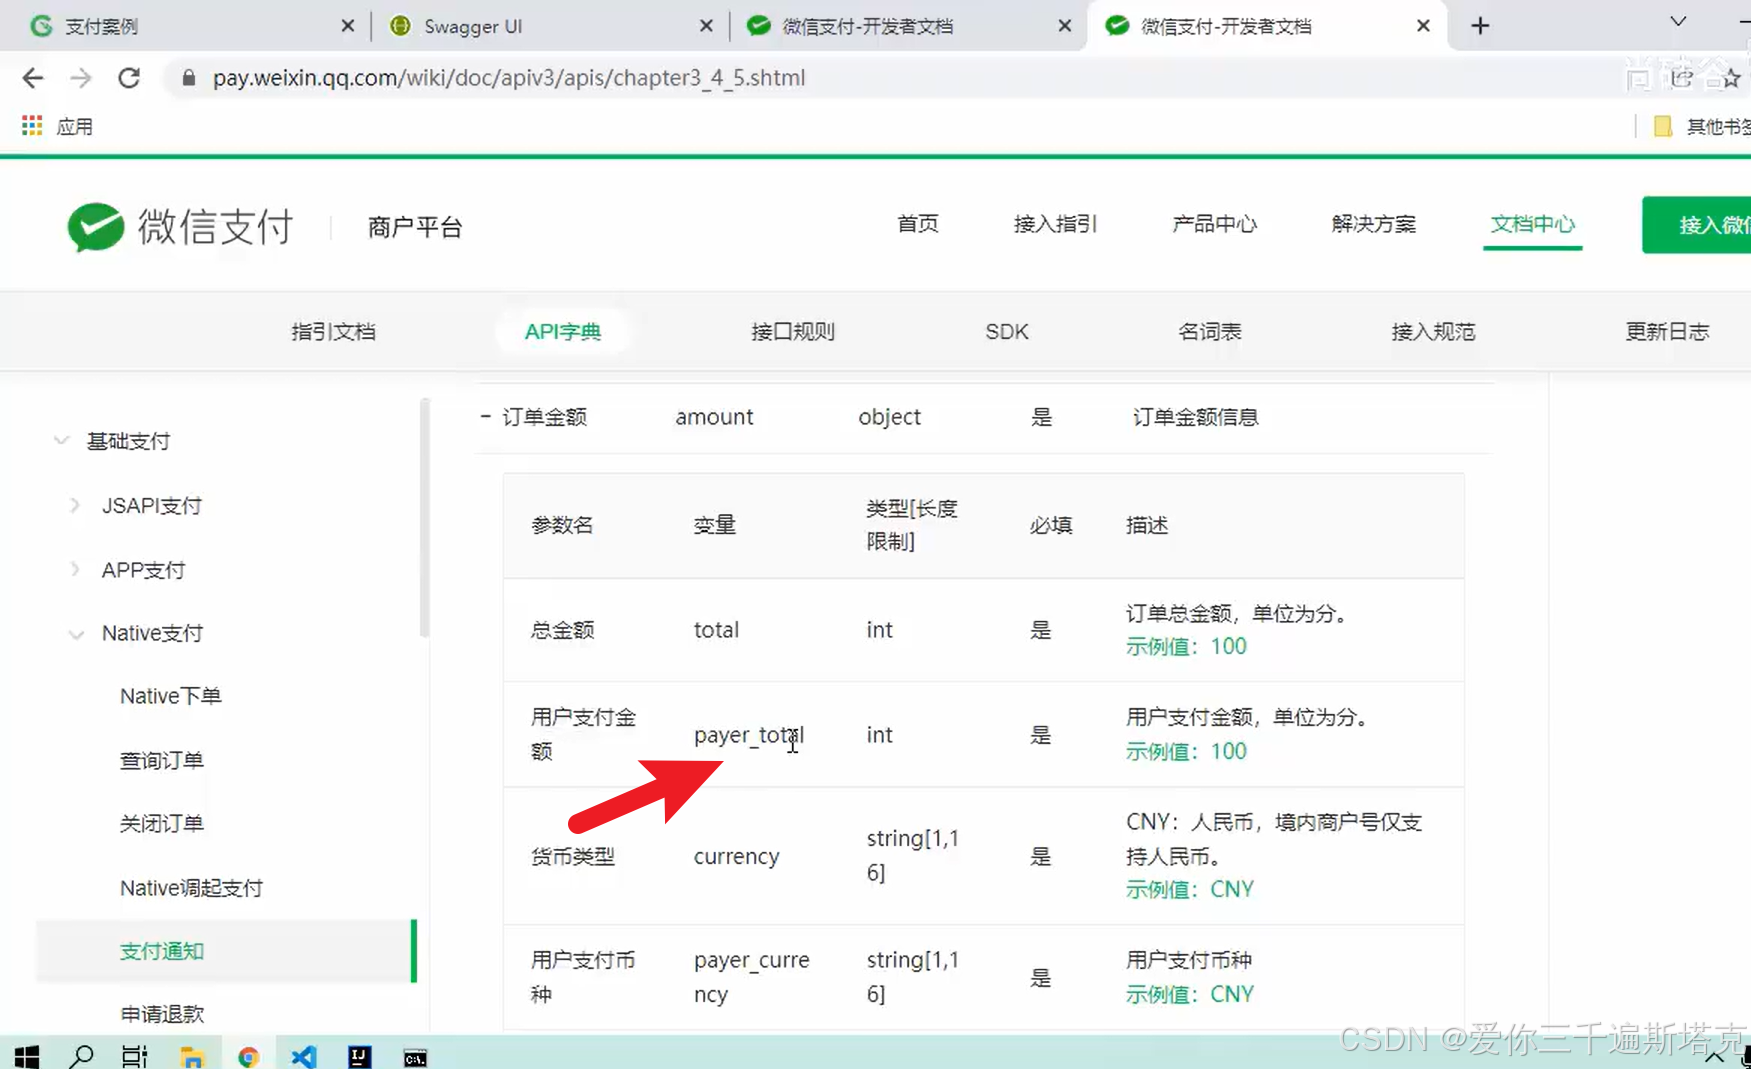Open a new browser tab
This screenshot has height=1069, width=1751.
click(1481, 26)
